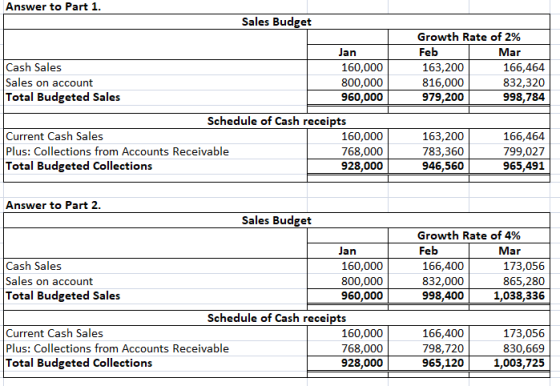Click the Jan column header in Part 1
The image size is (560, 386).
click(348, 52)
